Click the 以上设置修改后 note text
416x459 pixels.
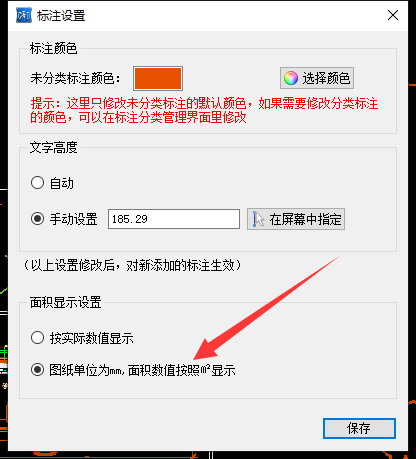132,265
